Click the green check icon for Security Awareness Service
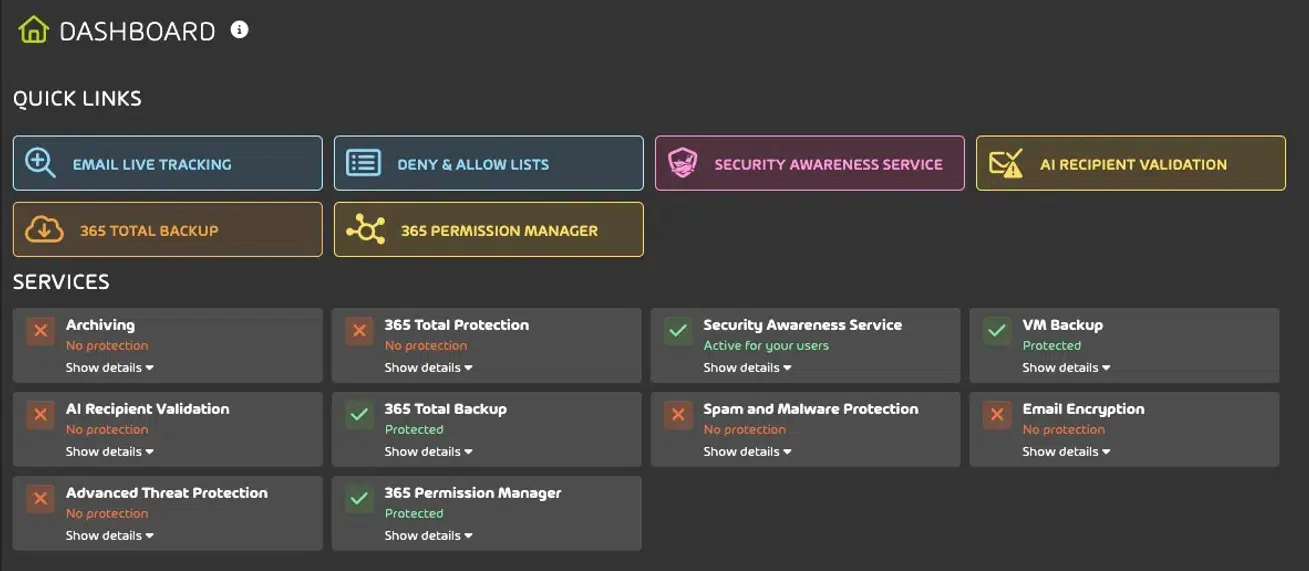This screenshot has width=1309, height=571. [x=678, y=331]
